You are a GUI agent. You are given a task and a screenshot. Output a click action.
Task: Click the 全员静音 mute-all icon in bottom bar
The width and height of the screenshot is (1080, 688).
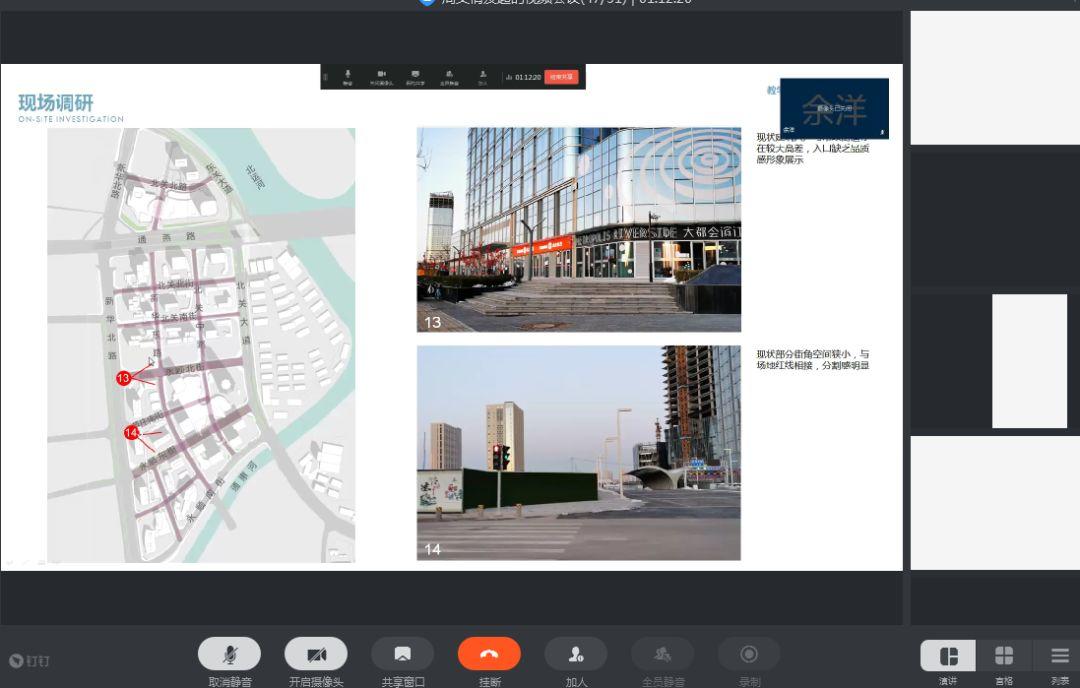663,654
